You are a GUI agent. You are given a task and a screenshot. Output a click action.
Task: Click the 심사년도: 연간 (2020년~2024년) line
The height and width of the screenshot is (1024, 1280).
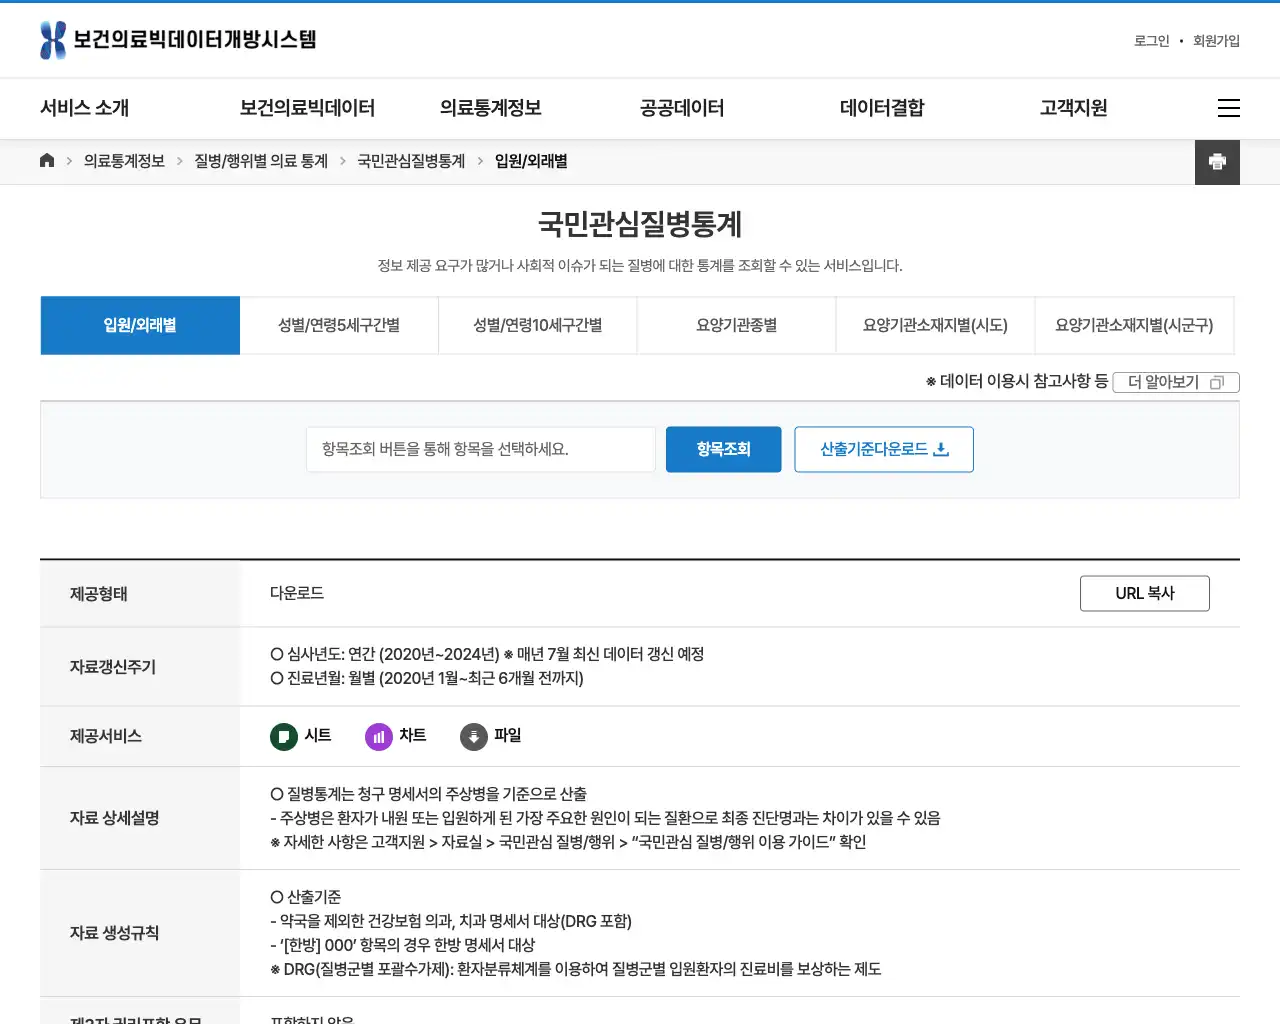point(487,654)
